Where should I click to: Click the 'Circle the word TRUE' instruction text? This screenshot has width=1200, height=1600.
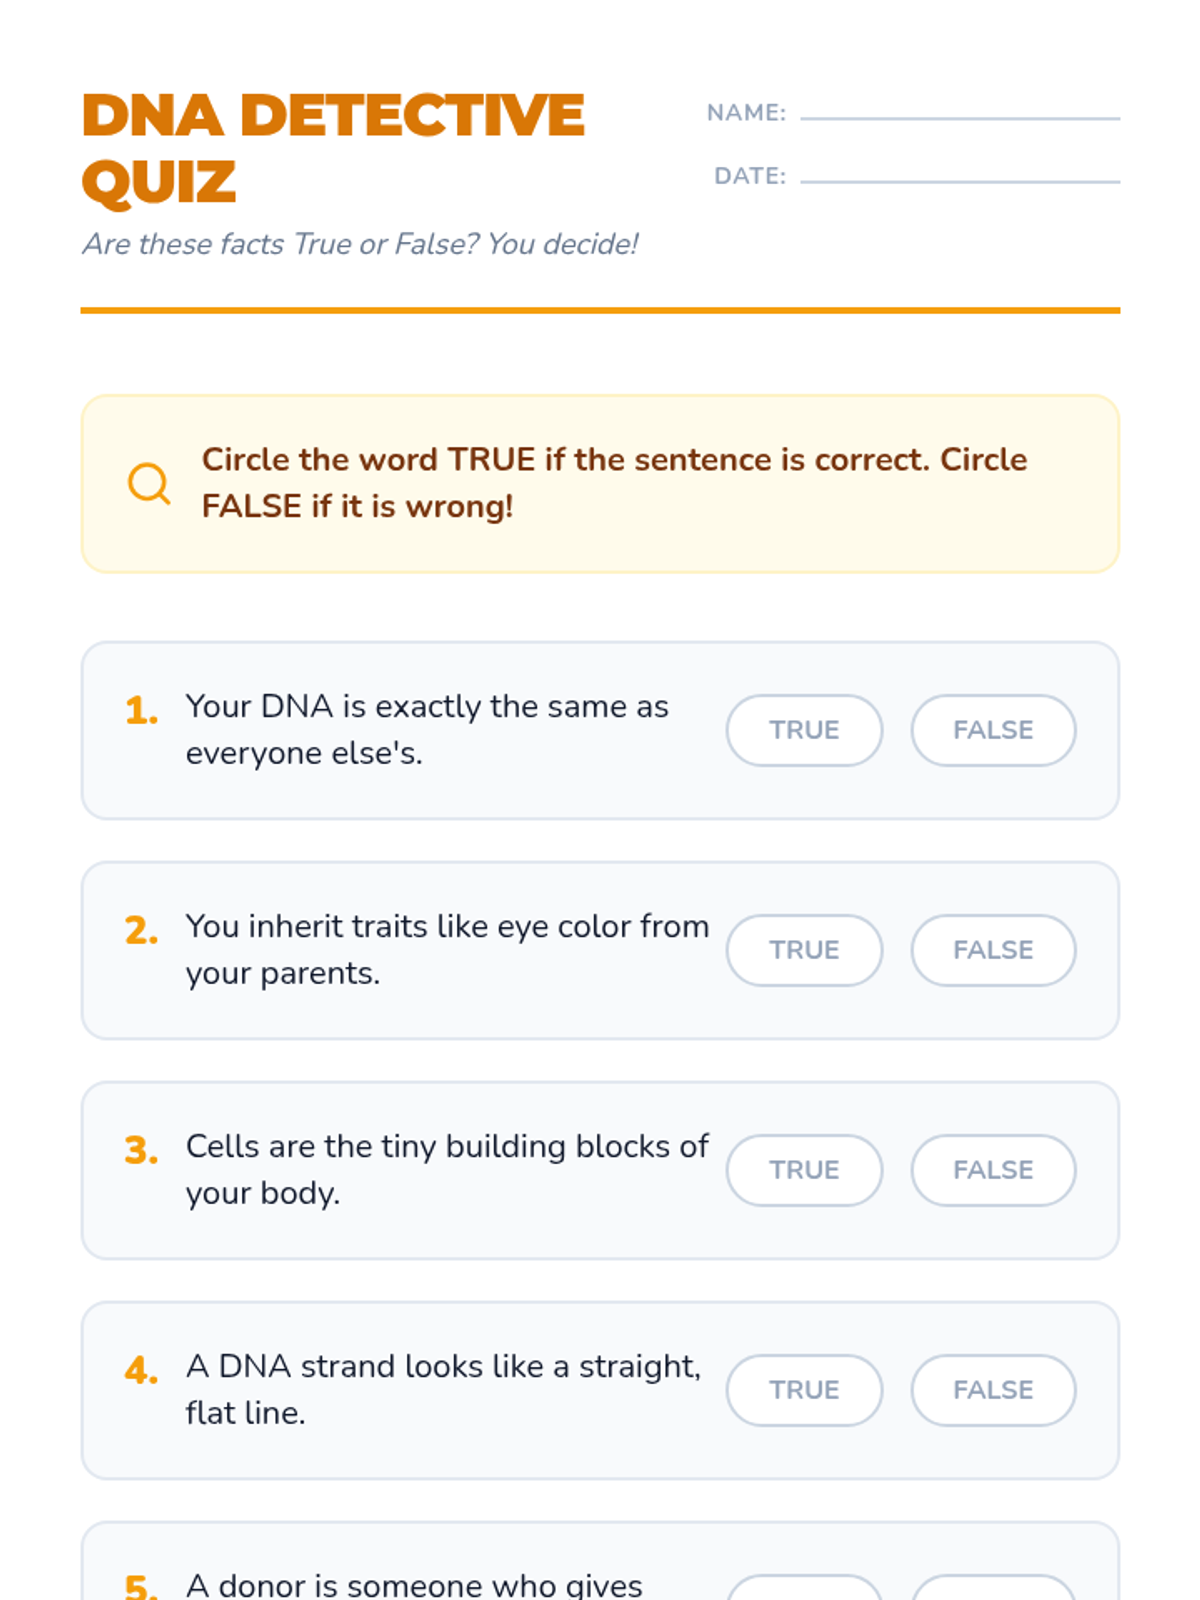coord(614,483)
